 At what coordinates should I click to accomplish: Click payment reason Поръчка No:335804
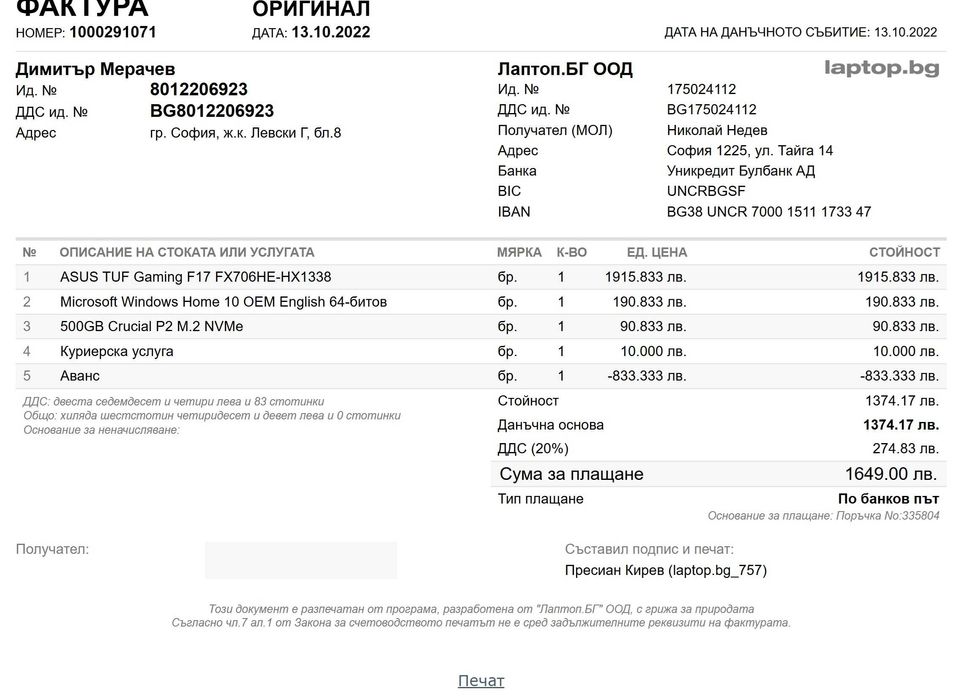pos(887,516)
